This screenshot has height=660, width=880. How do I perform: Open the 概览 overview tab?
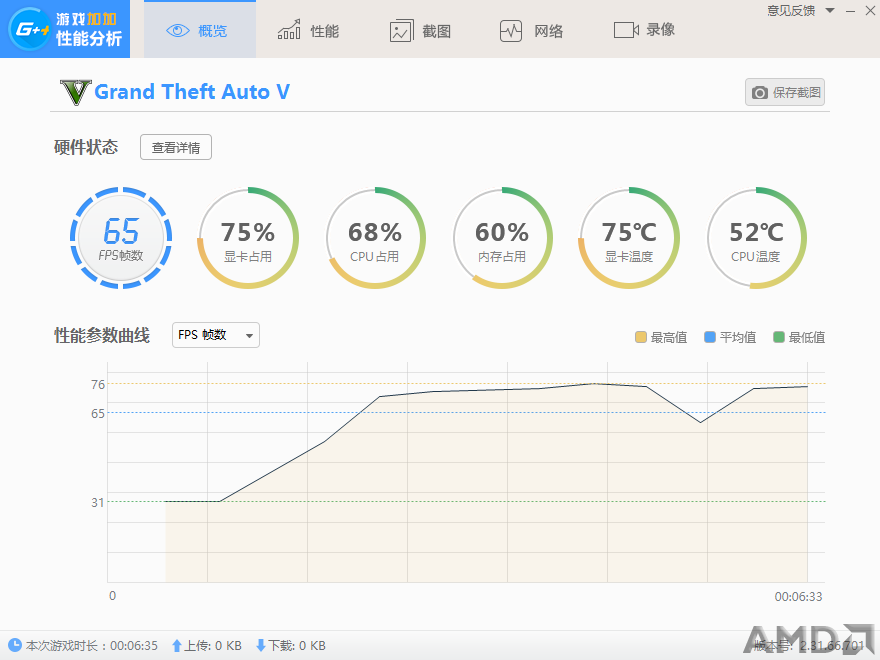tap(200, 29)
